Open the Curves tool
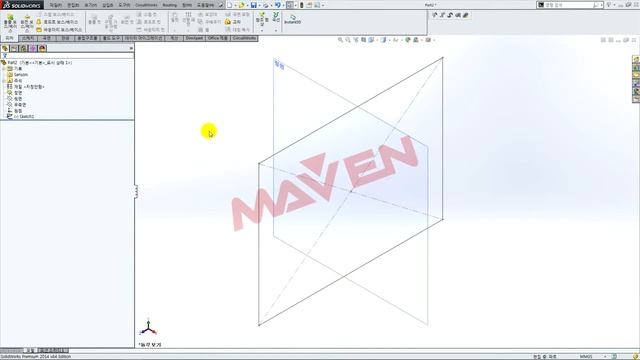The height and width of the screenshot is (360, 640). [276, 17]
